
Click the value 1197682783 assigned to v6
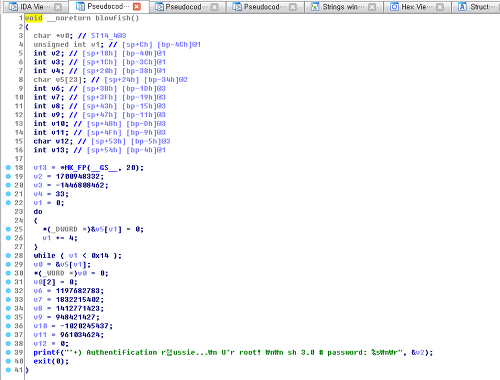tap(79, 291)
